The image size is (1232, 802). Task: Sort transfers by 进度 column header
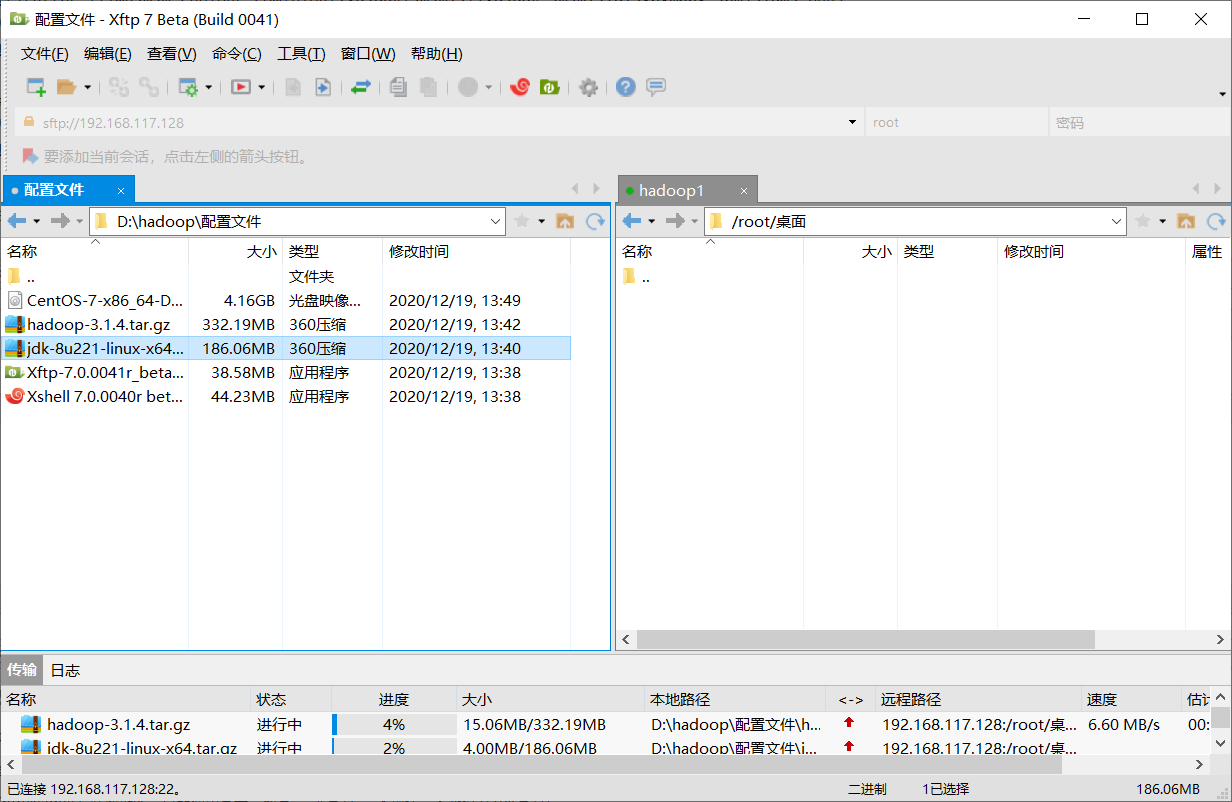[x=394, y=700]
